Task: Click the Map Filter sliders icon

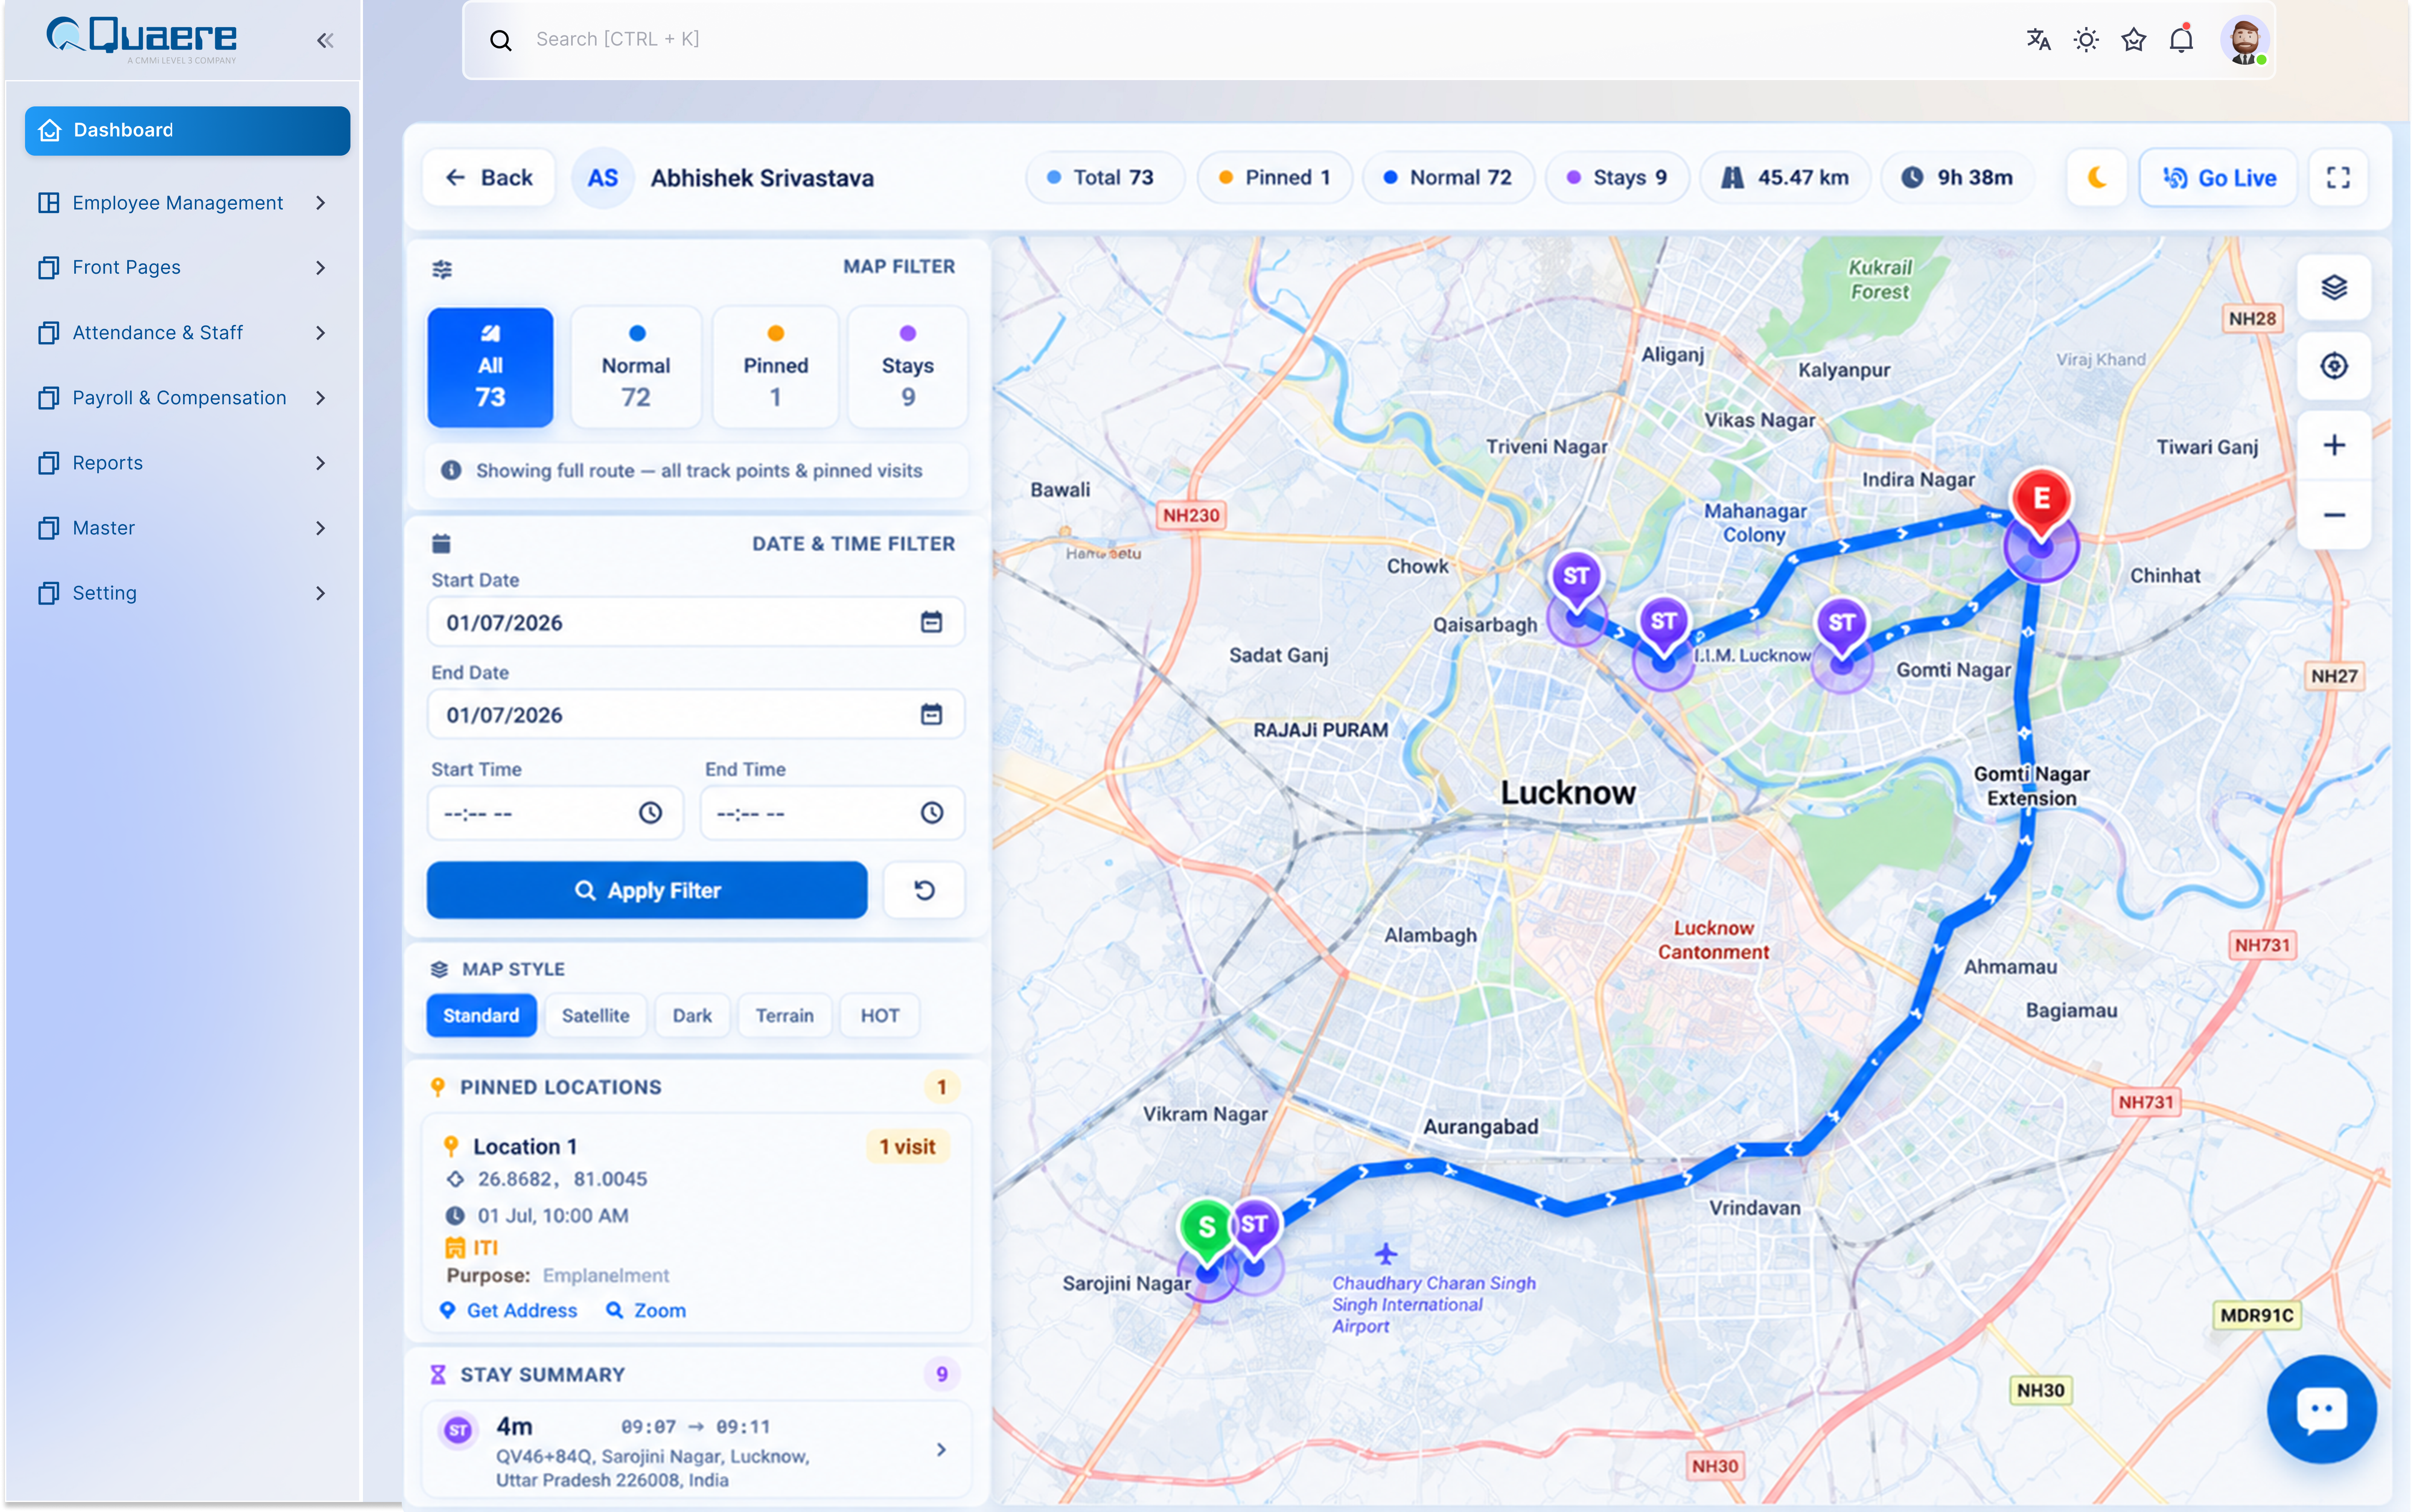Action: (x=441, y=269)
